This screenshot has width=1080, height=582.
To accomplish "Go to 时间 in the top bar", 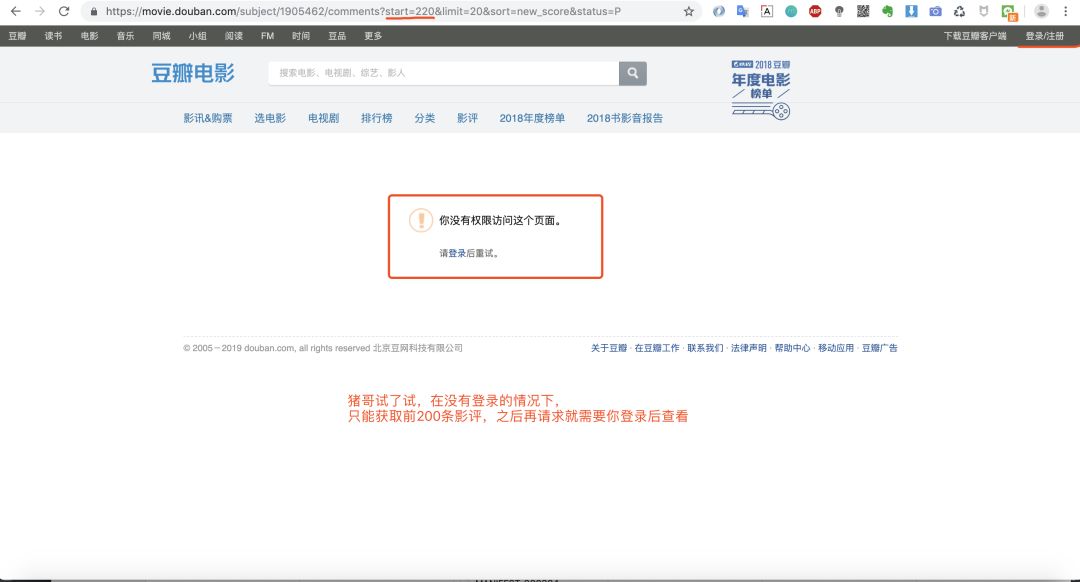I will [301, 36].
